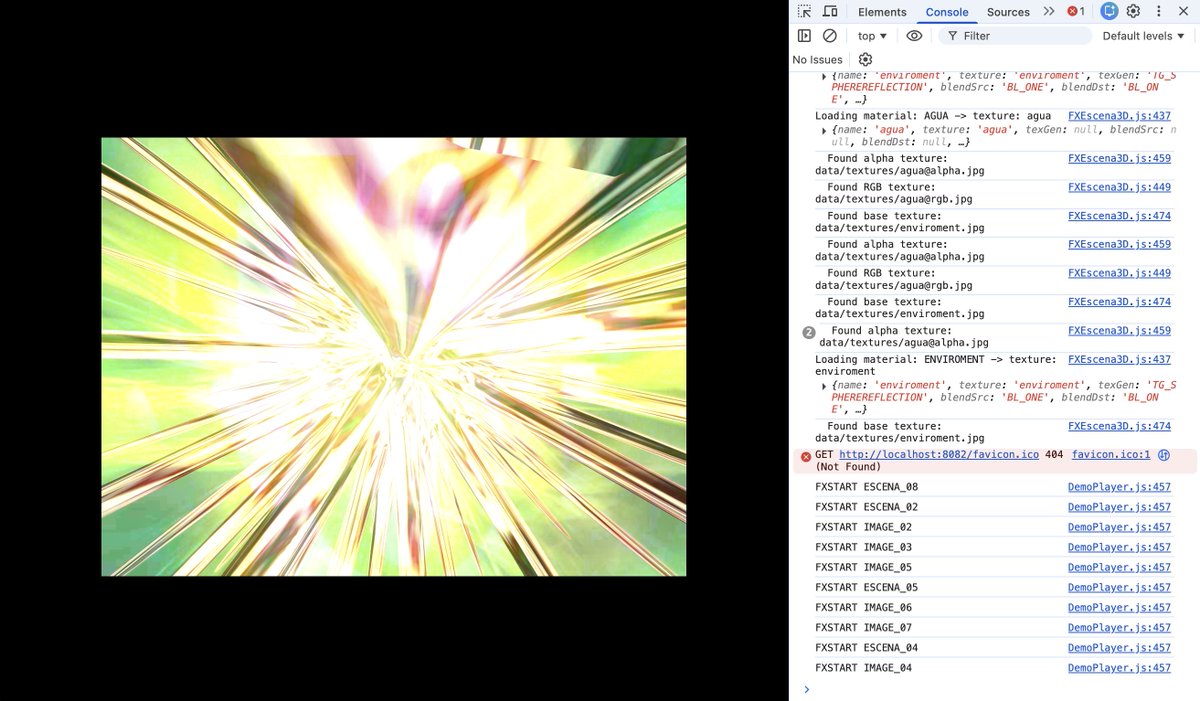Open the top JavaScript context dropdown
Image resolution: width=1200 pixels, height=701 pixels.
pyautogui.click(x=872, y=36)
